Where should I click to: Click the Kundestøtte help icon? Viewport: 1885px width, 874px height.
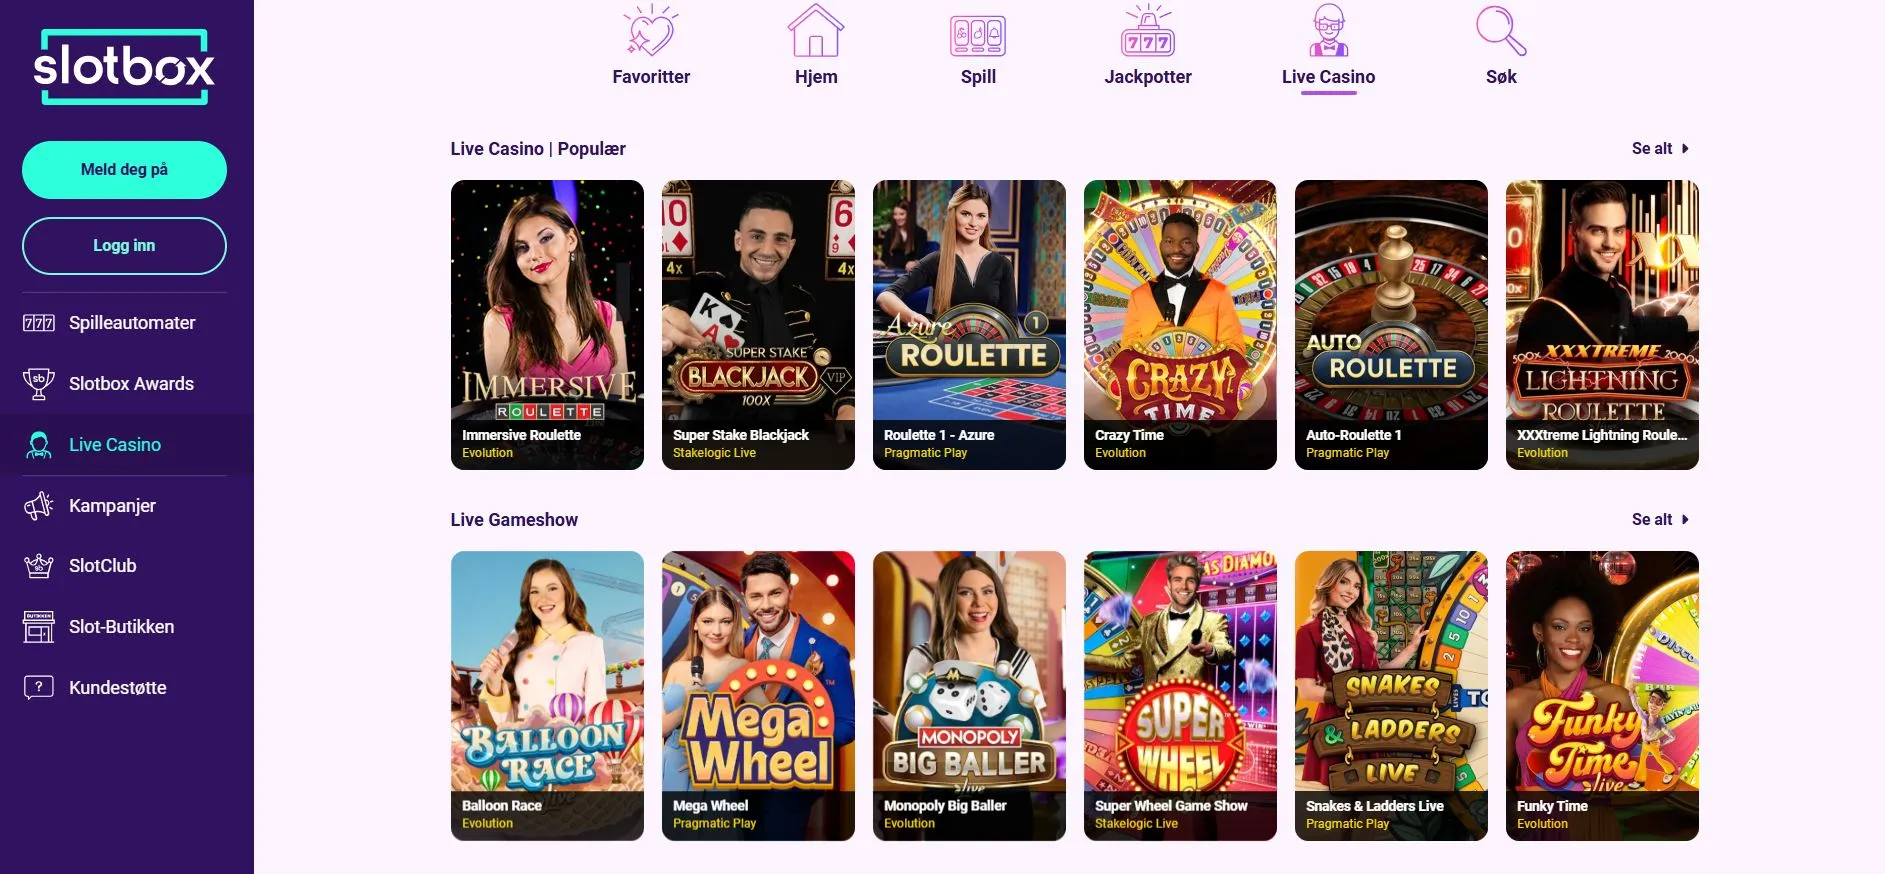click(39, 688)
